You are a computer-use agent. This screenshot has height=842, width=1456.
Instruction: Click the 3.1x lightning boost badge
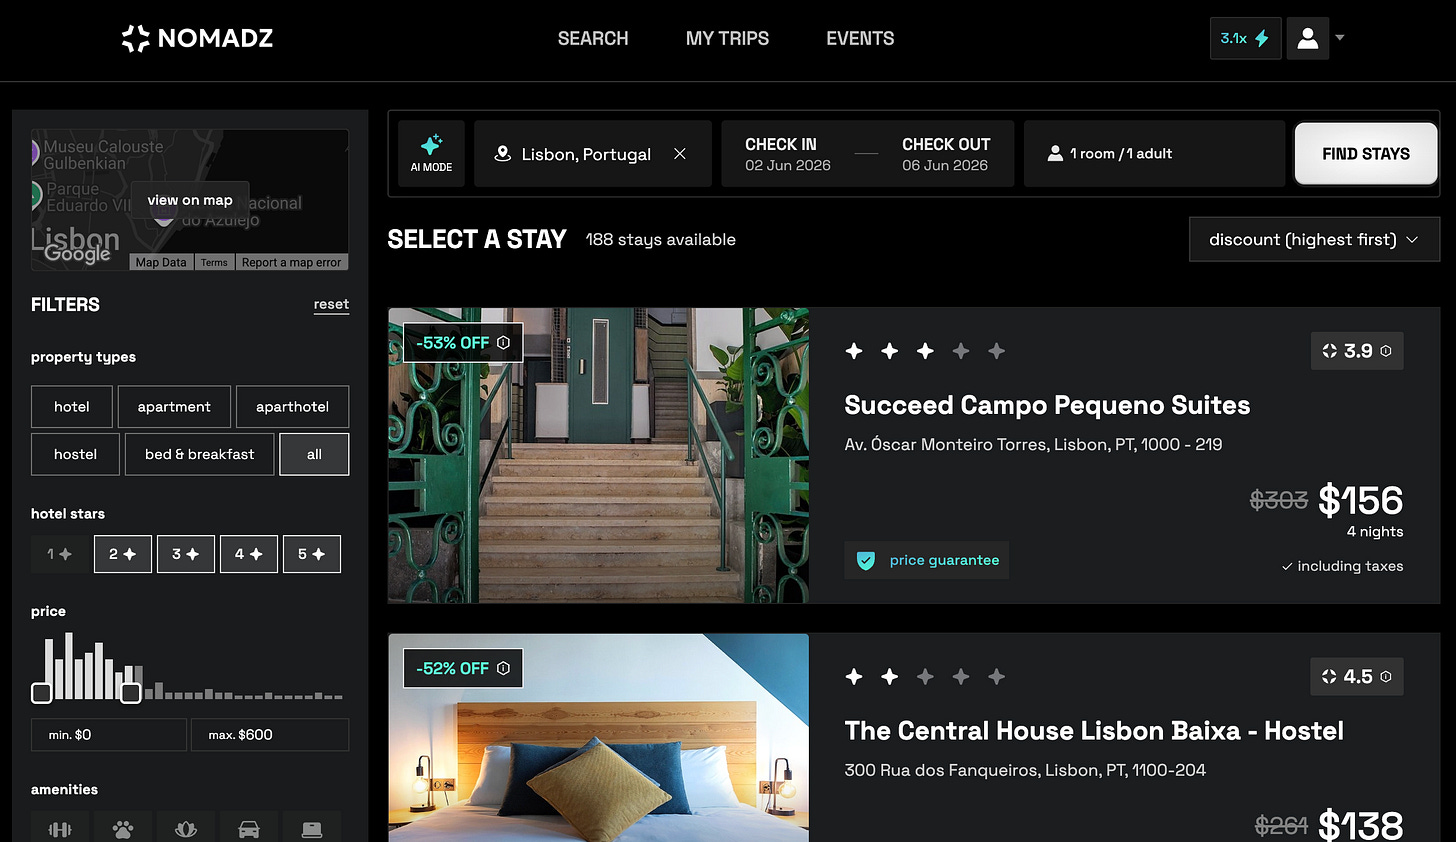(1245, 38)
